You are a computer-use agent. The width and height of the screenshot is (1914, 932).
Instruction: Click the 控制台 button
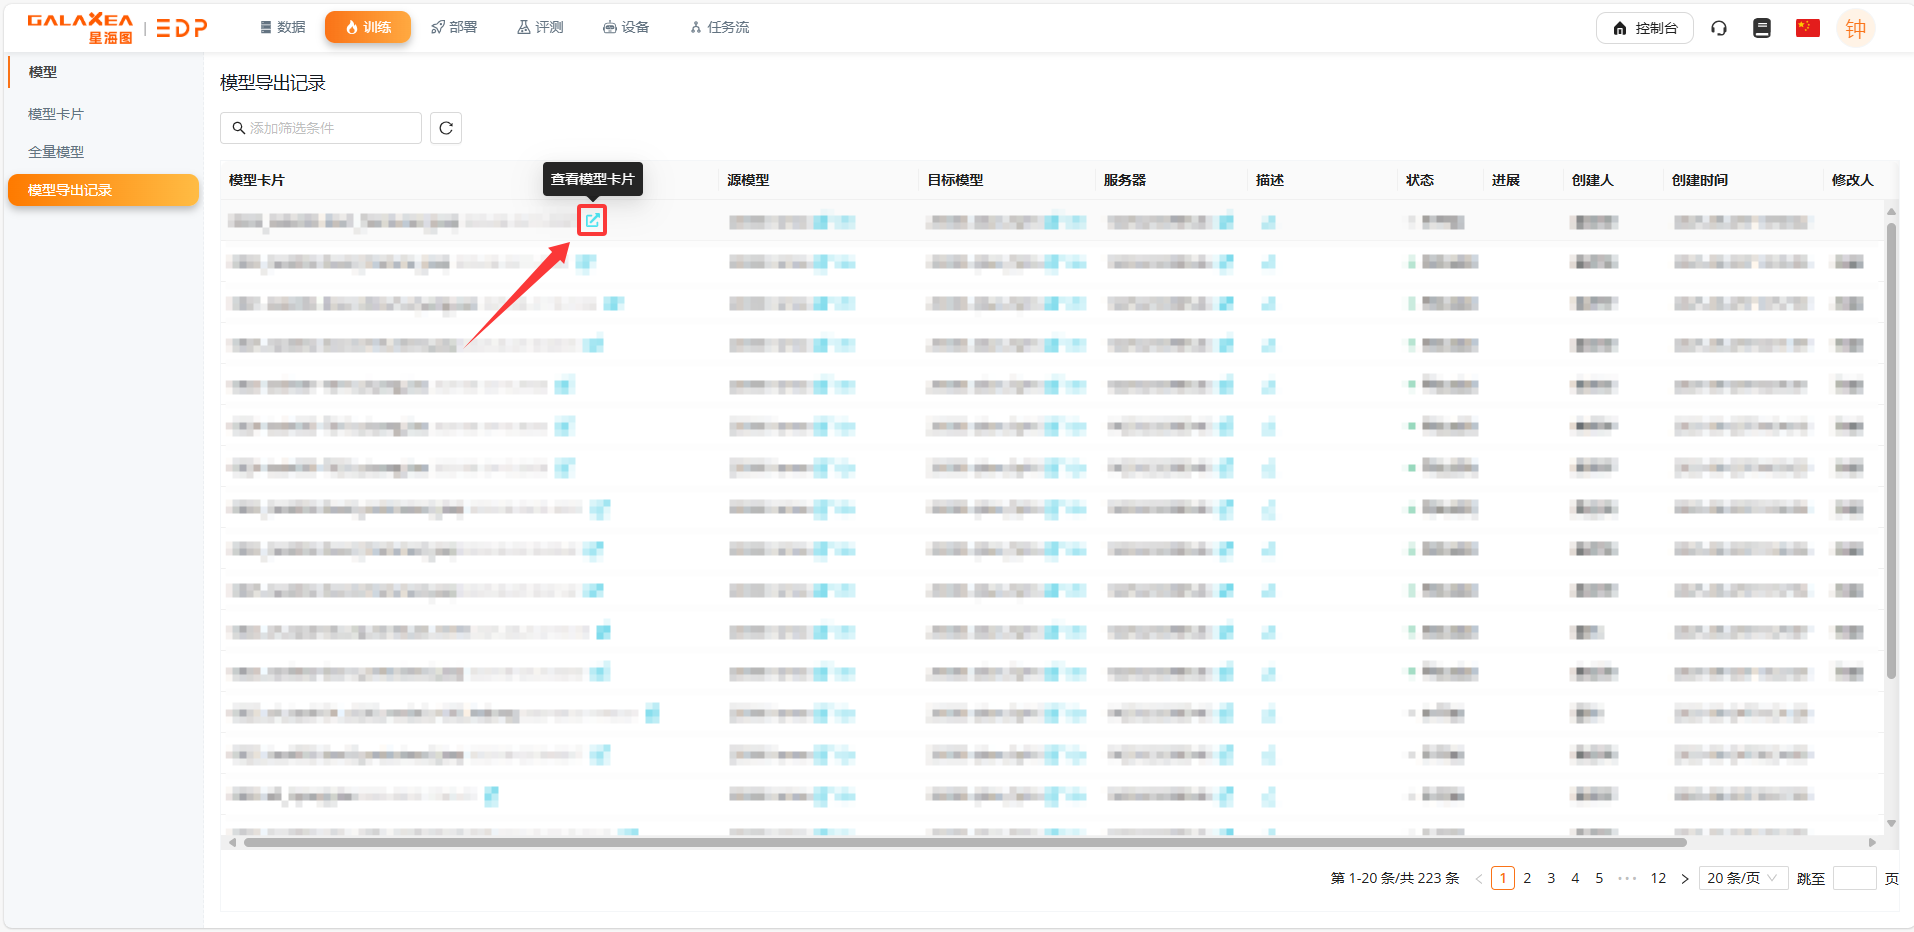(1644, 28)
